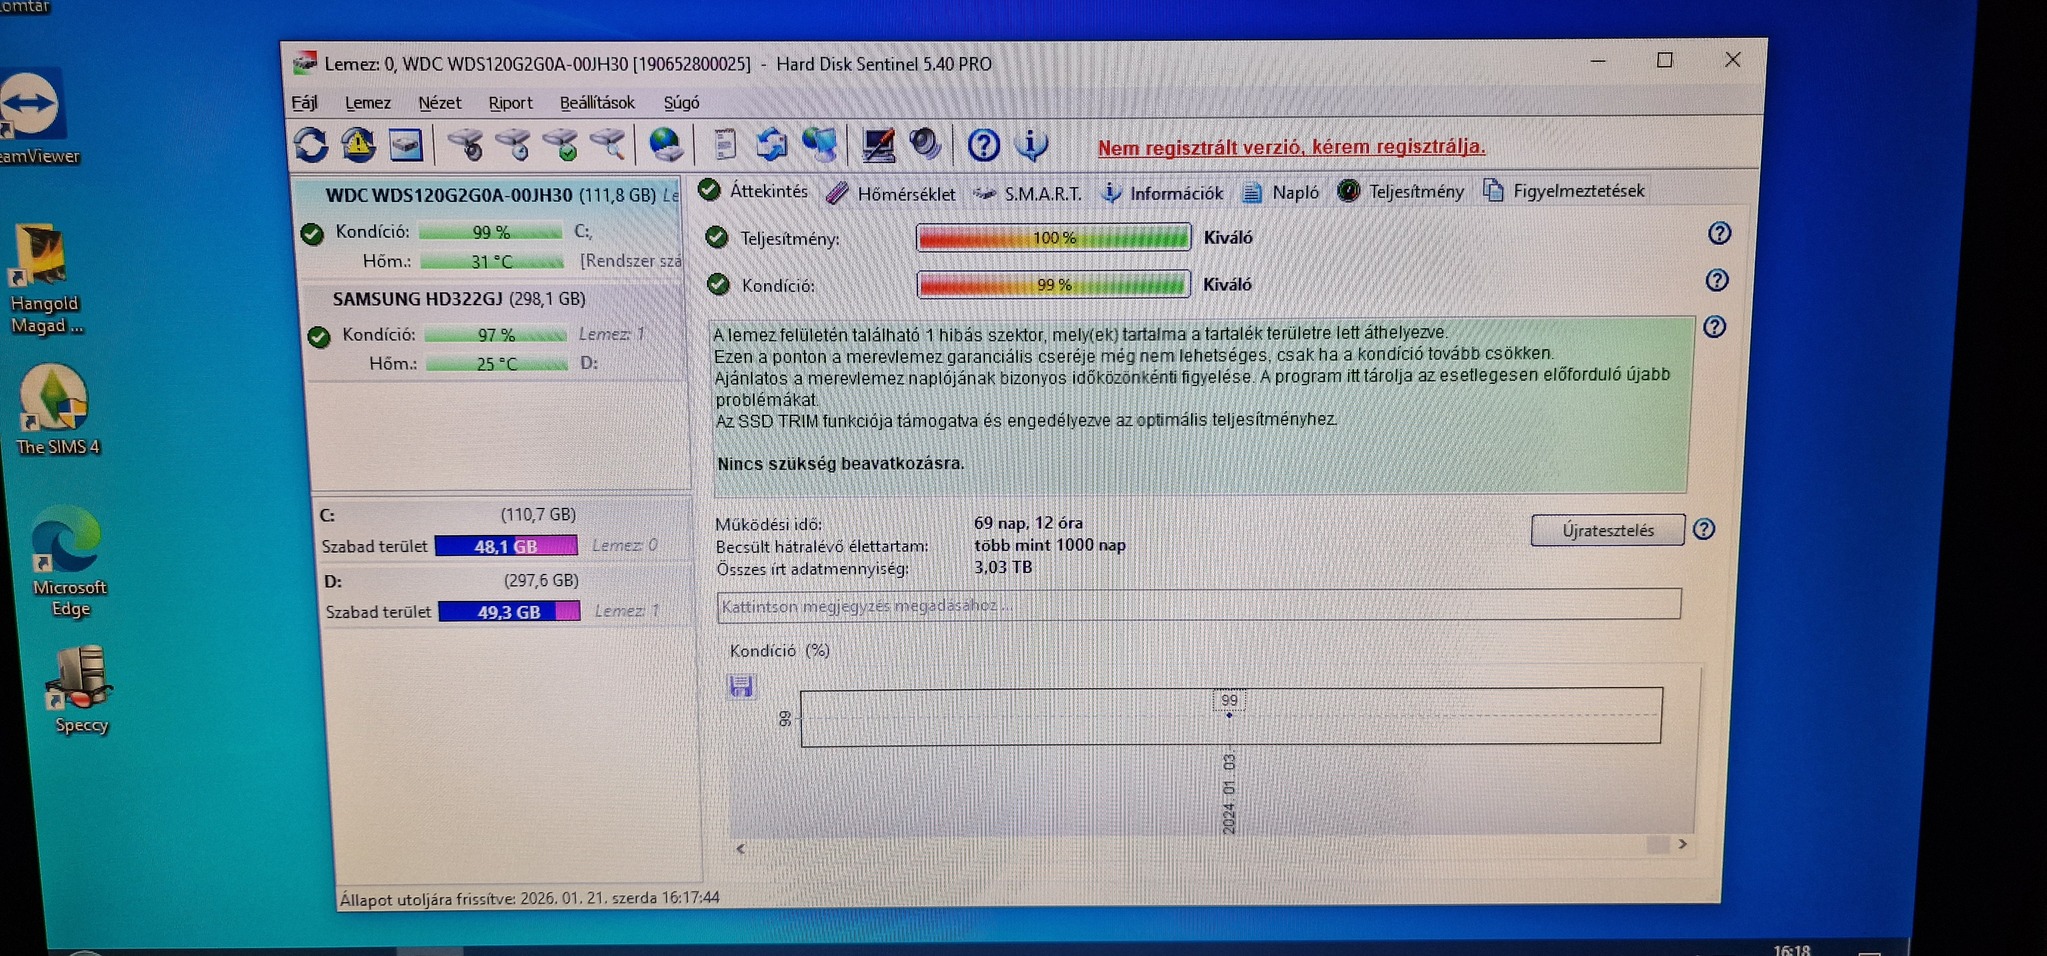Click the disk icon with dark round badge
The width and height of the screenshot is (2047, 956).
[465, 145]
